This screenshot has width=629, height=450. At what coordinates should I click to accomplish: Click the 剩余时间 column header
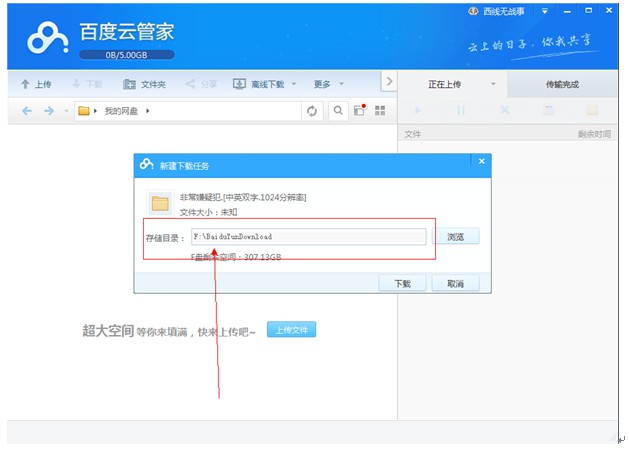pyautogui.click(x=594, y=134)
